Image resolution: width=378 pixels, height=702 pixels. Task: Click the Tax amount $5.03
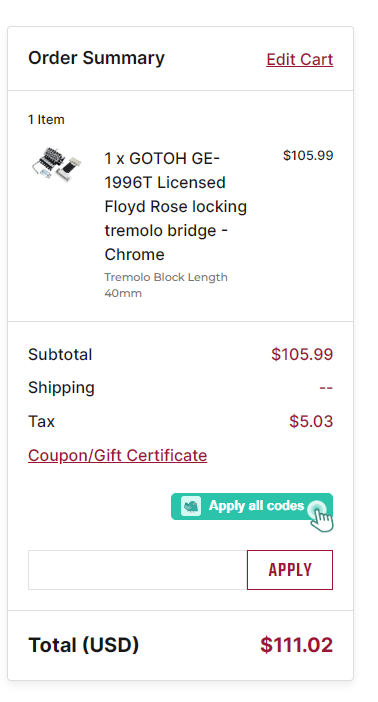point(311,421)
